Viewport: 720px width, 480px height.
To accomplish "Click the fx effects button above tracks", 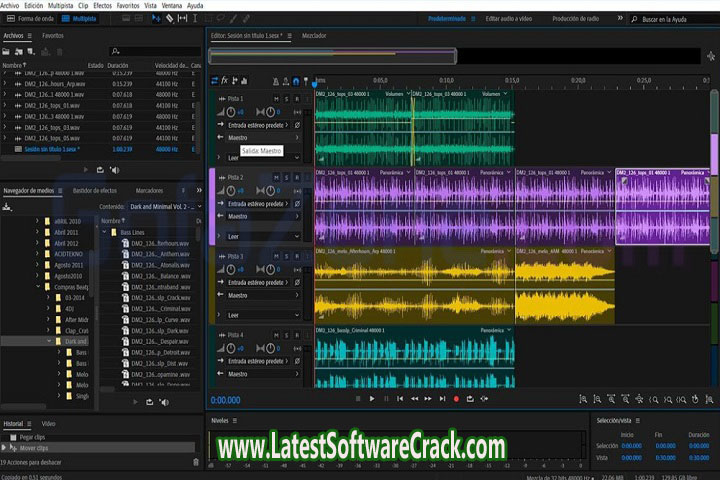I will pos(225,81).
